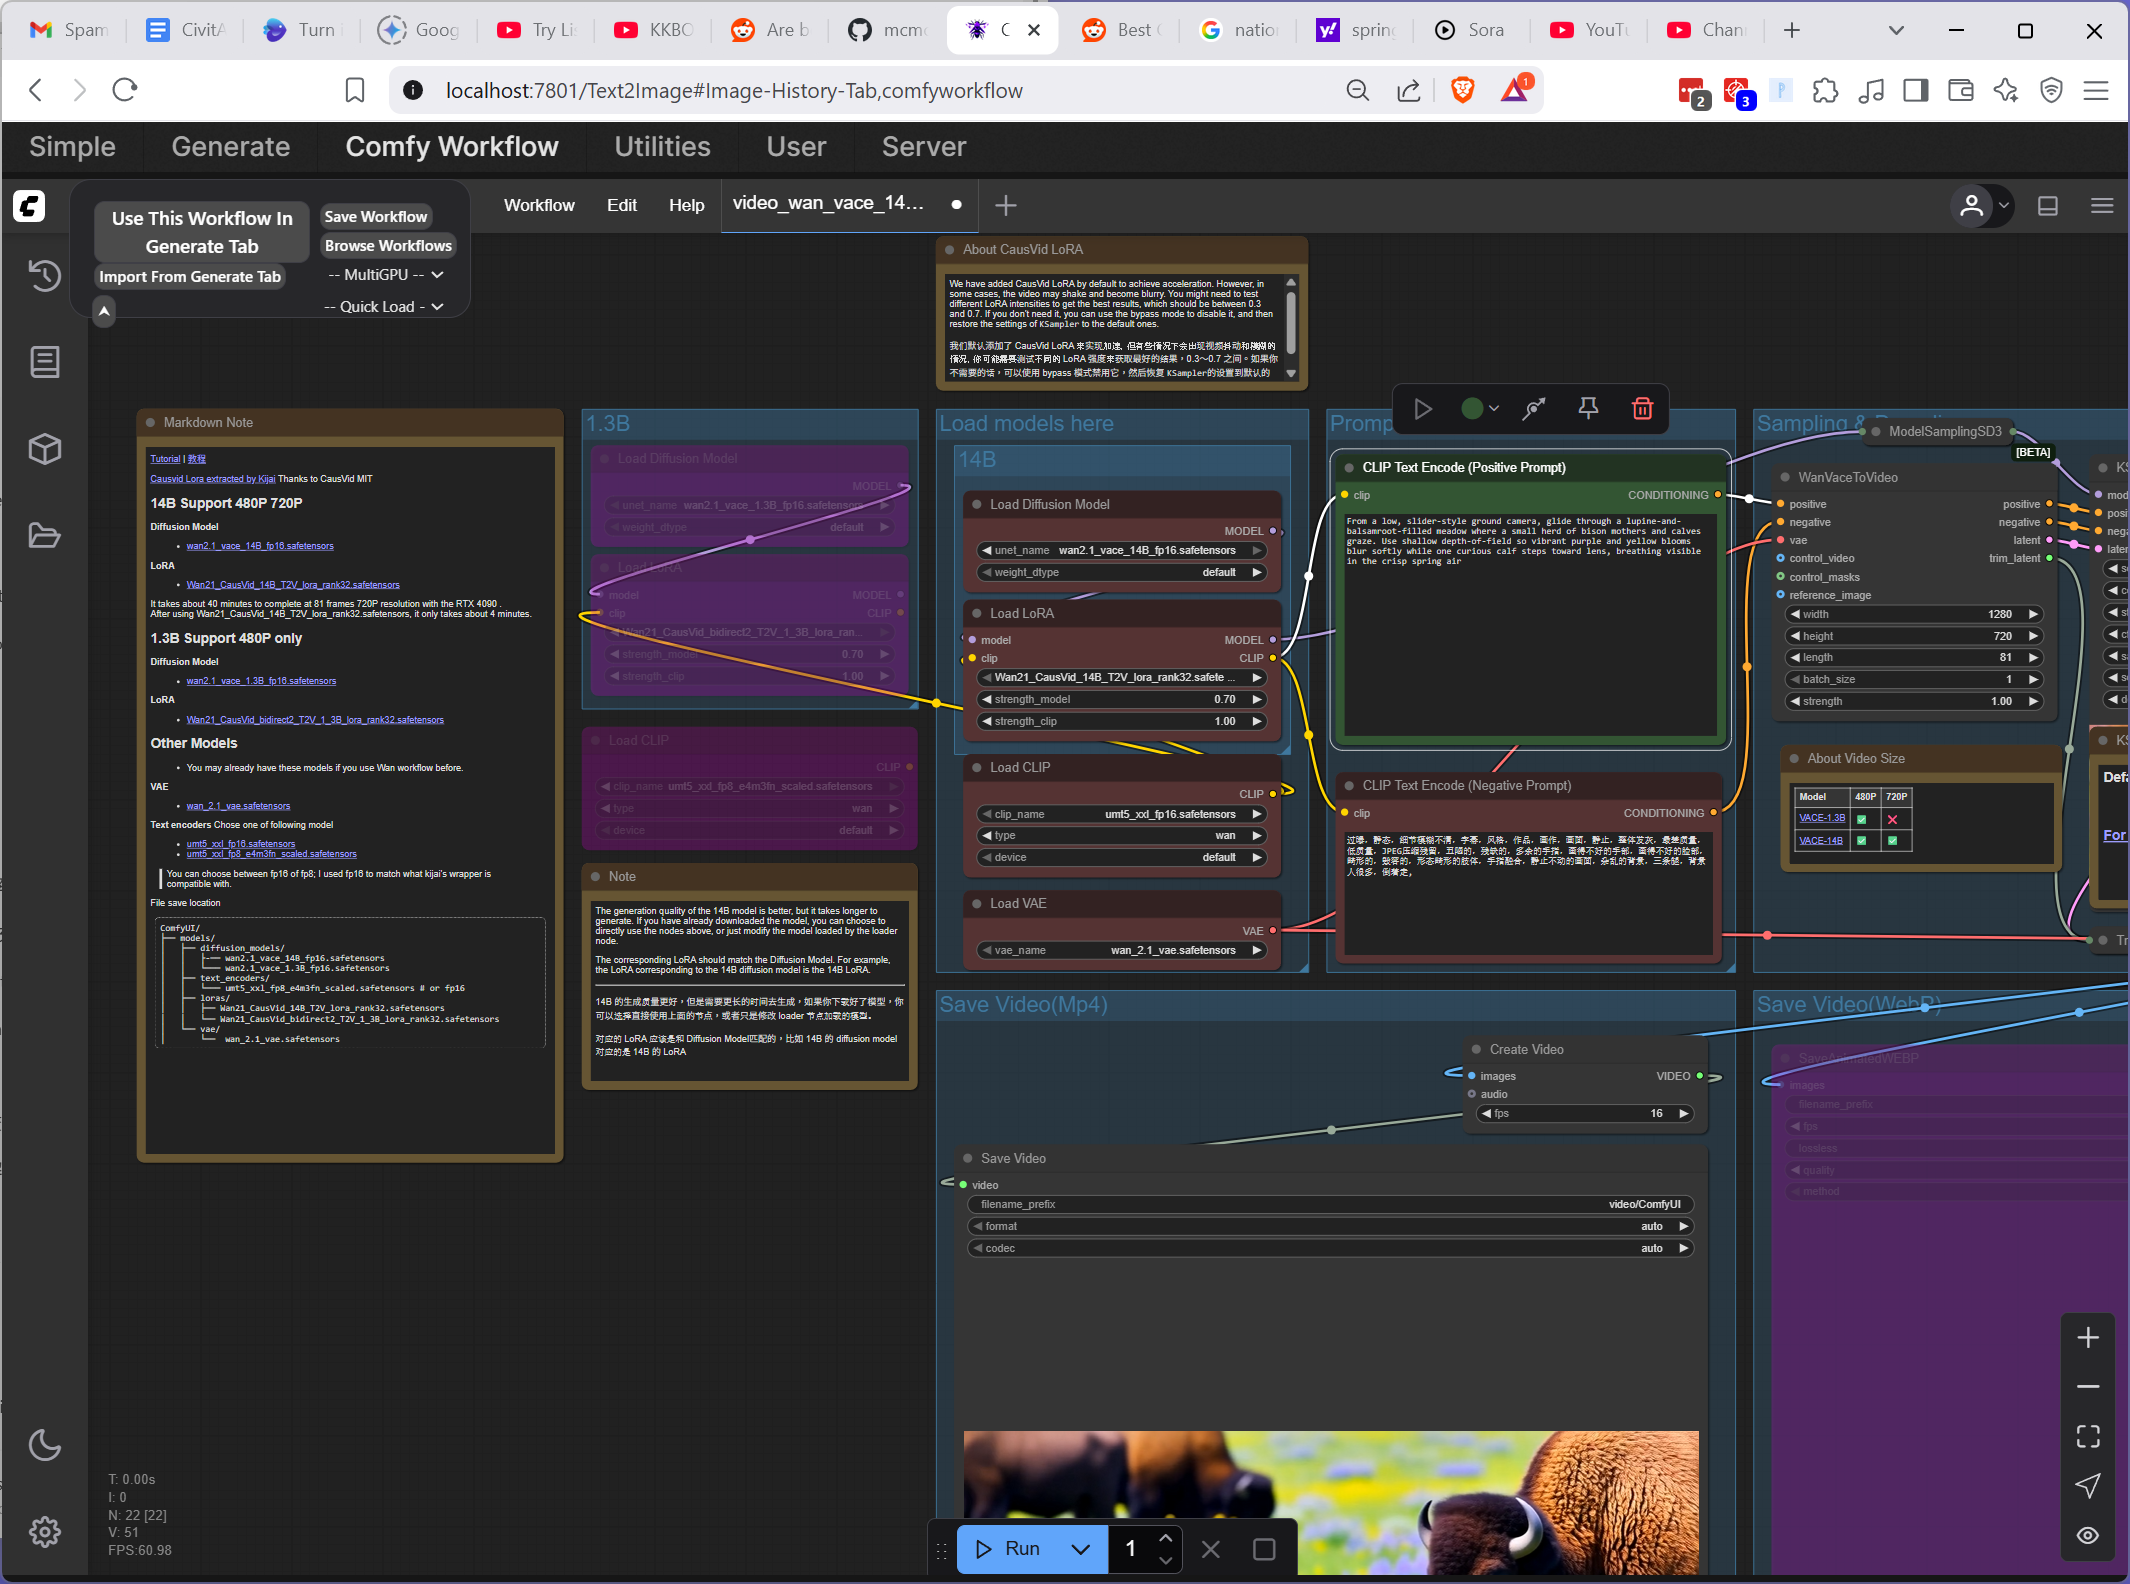2130x1584 pixels.
Task: Toggle dark mode moon icon
Action: coord(44,1444)
